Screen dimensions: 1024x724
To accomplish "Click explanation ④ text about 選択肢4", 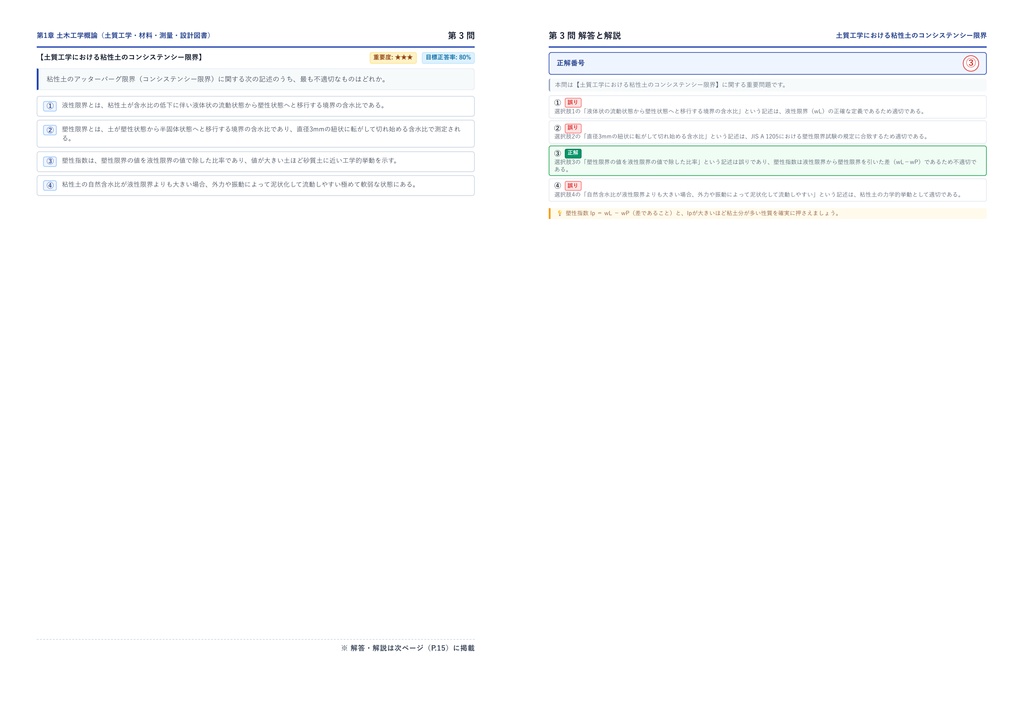I will pyautogui.click(x=758, y=195).
